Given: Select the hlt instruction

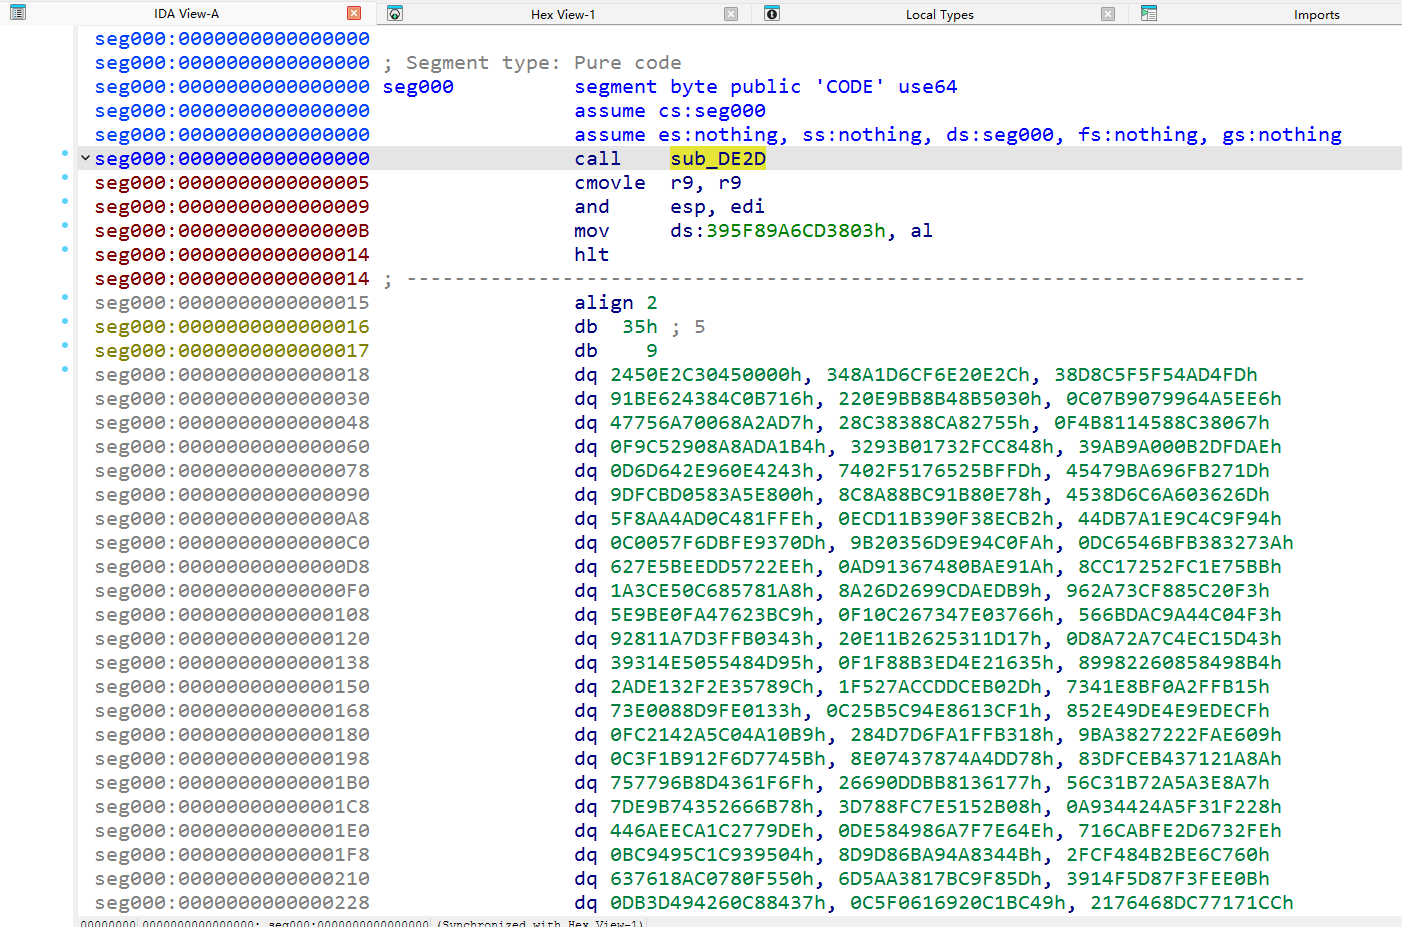Looking at the screenshot, I should (x=592, y=254).
